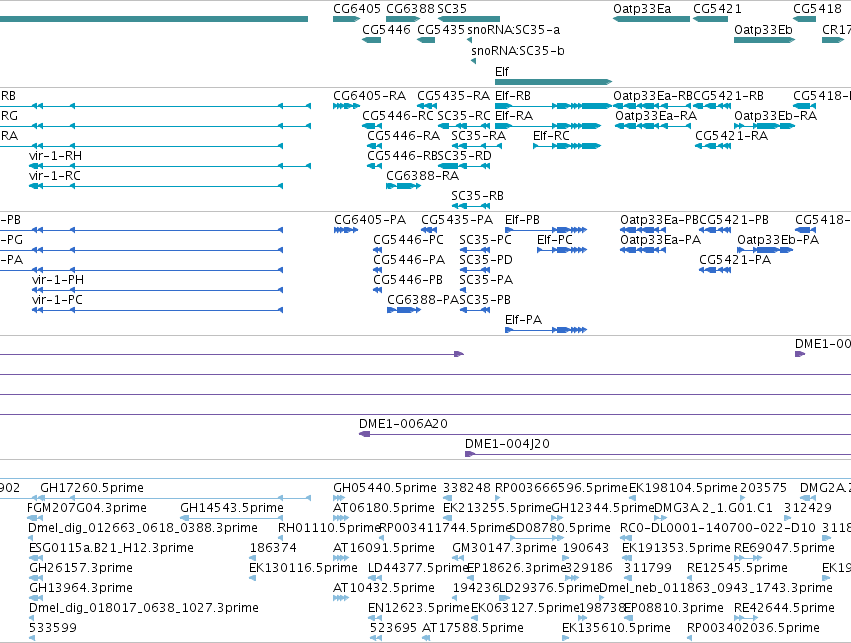Click protein CG6388-PA
Image resolution: width=851 pixels, height=643 pixels.
point(423,300)
